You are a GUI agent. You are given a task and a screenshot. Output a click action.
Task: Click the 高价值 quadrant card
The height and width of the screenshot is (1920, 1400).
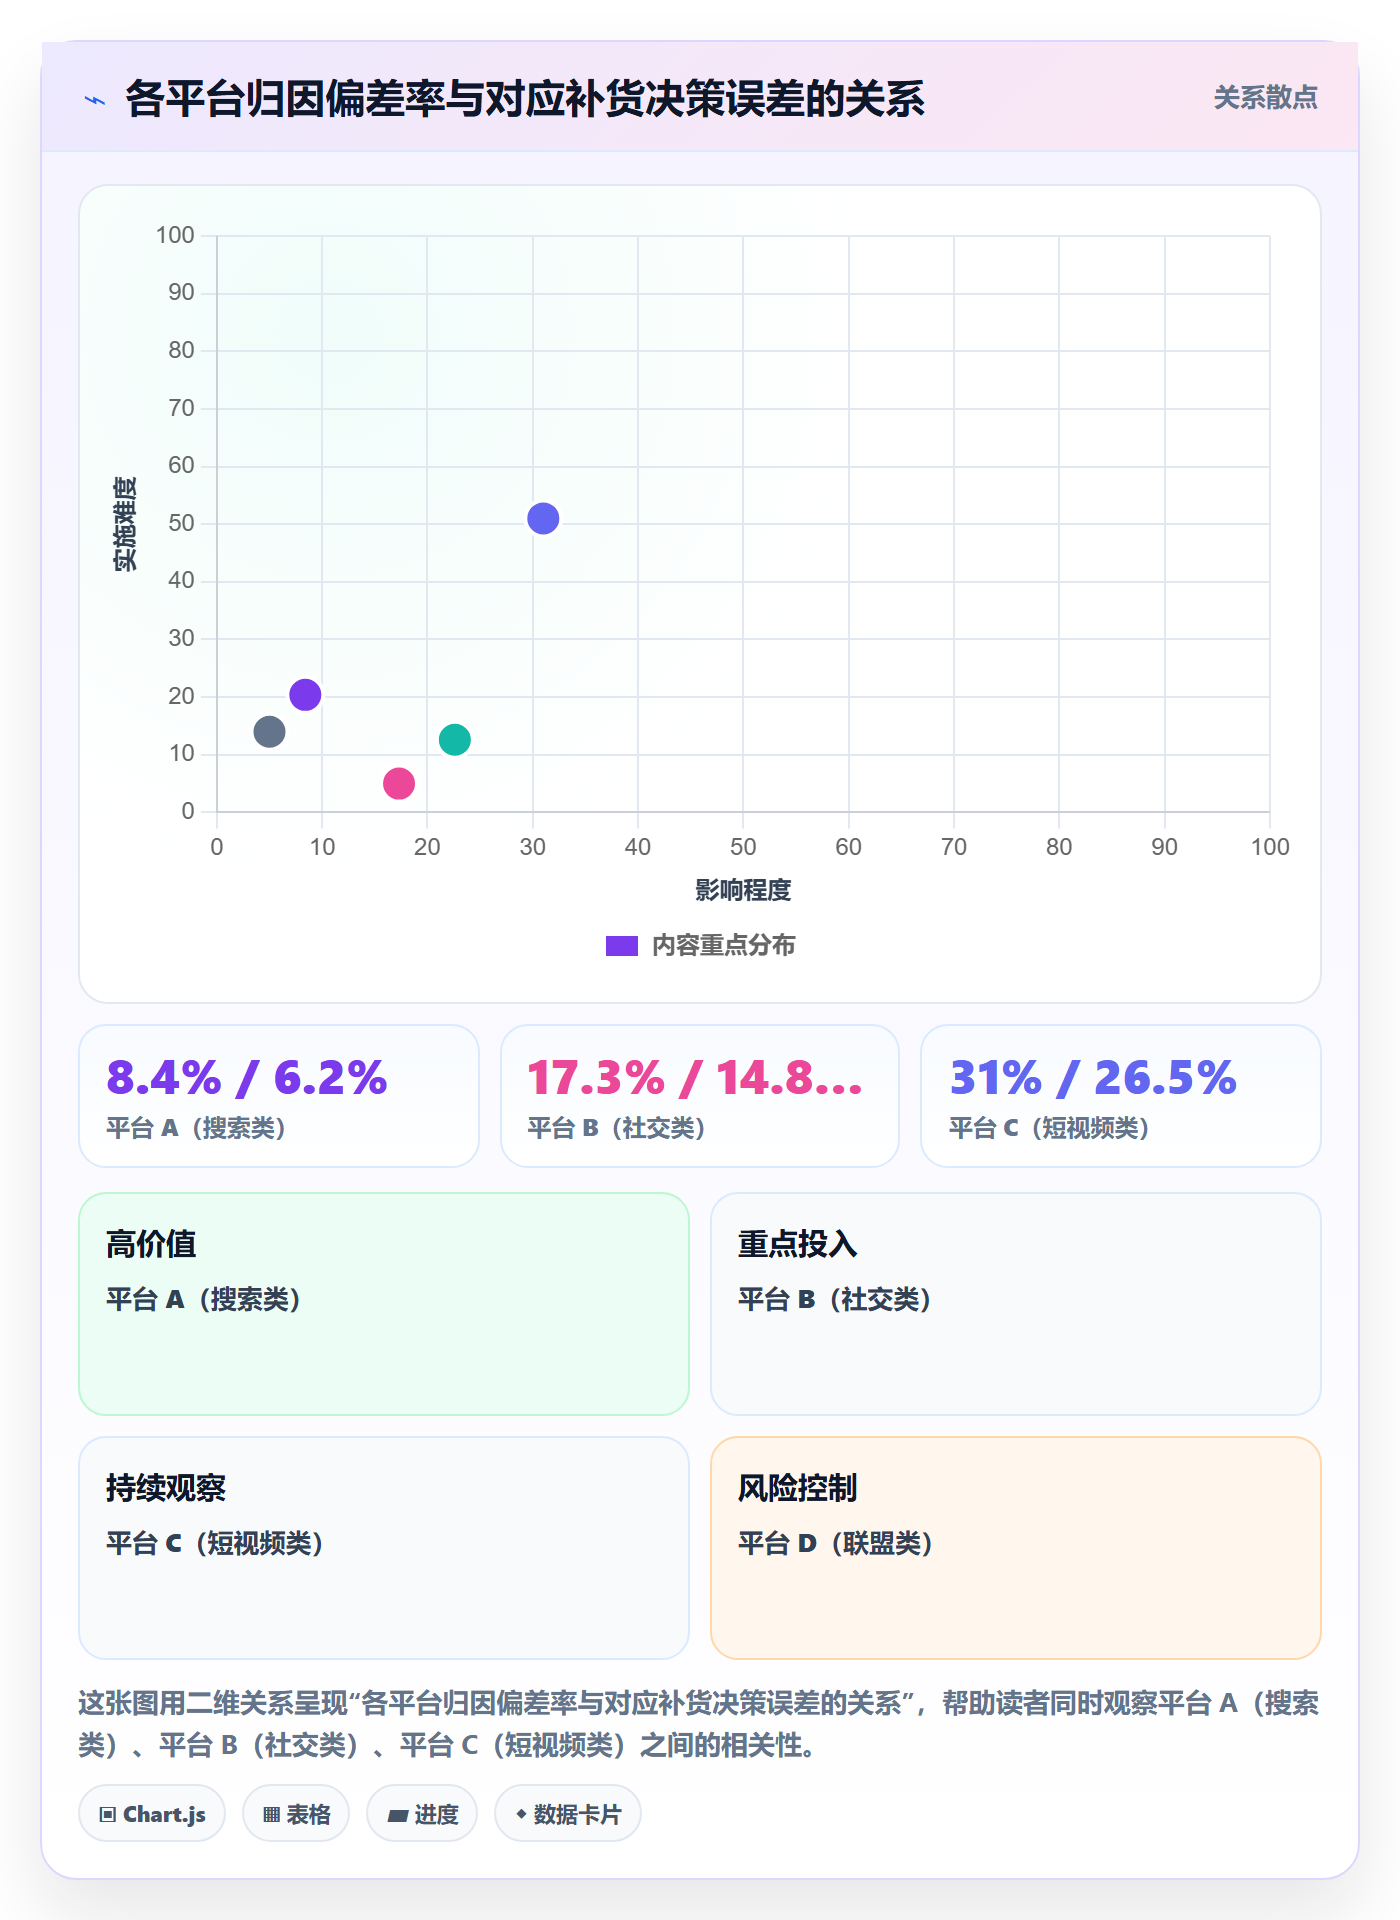click(x=384, y=1303)
